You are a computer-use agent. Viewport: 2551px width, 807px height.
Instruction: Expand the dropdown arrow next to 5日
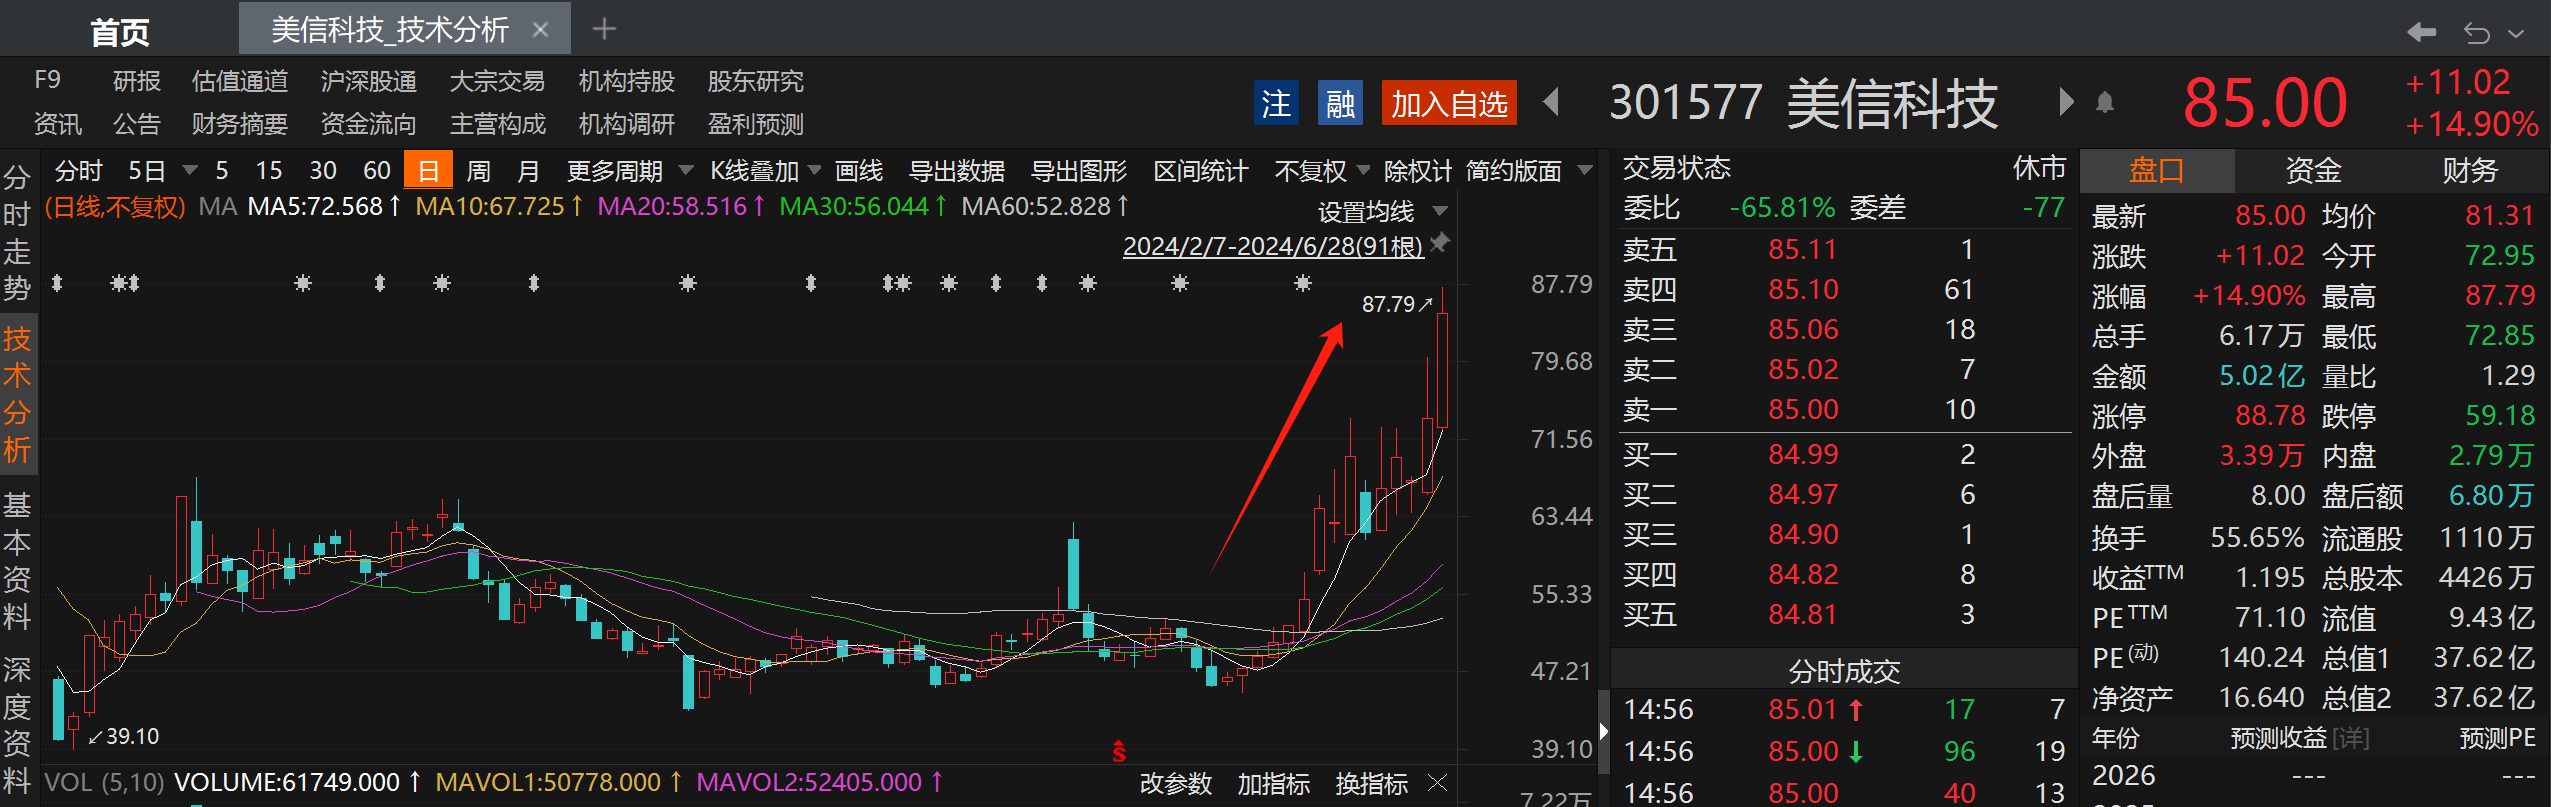coord(190,170)
